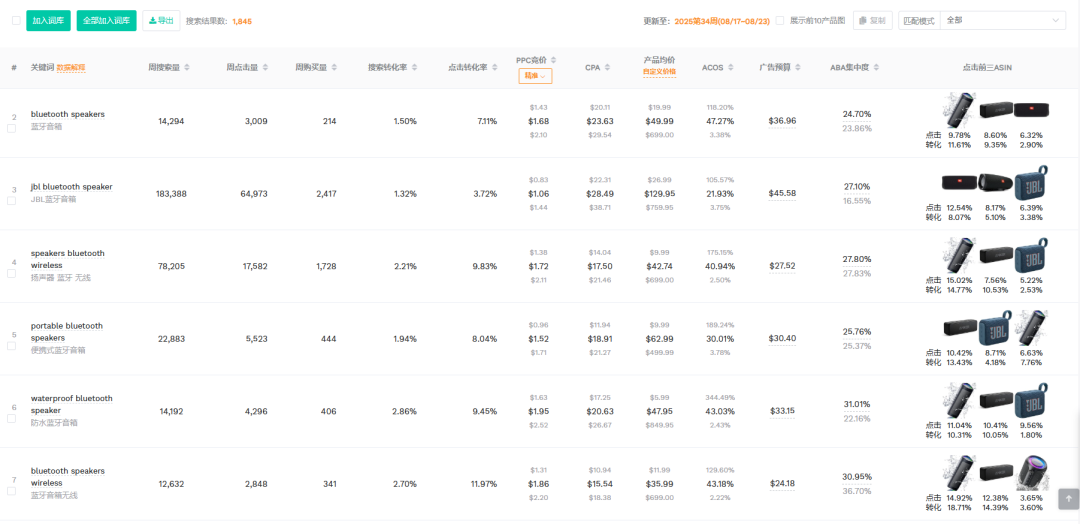The image size is (1080, 524).
Task: Expand the 精准 PPC bid dropdown
Action: pos(535,76)
